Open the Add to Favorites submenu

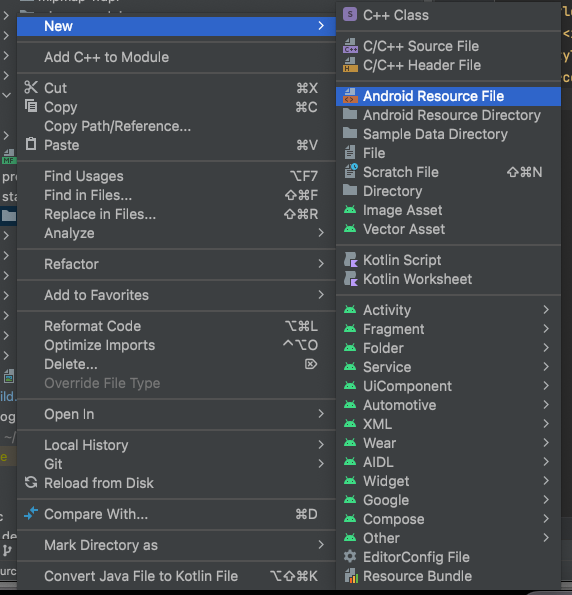pos(176,295)
